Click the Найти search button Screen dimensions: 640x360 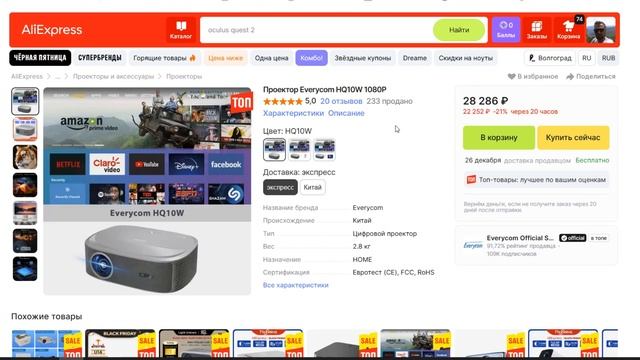[x=459, y=30]
